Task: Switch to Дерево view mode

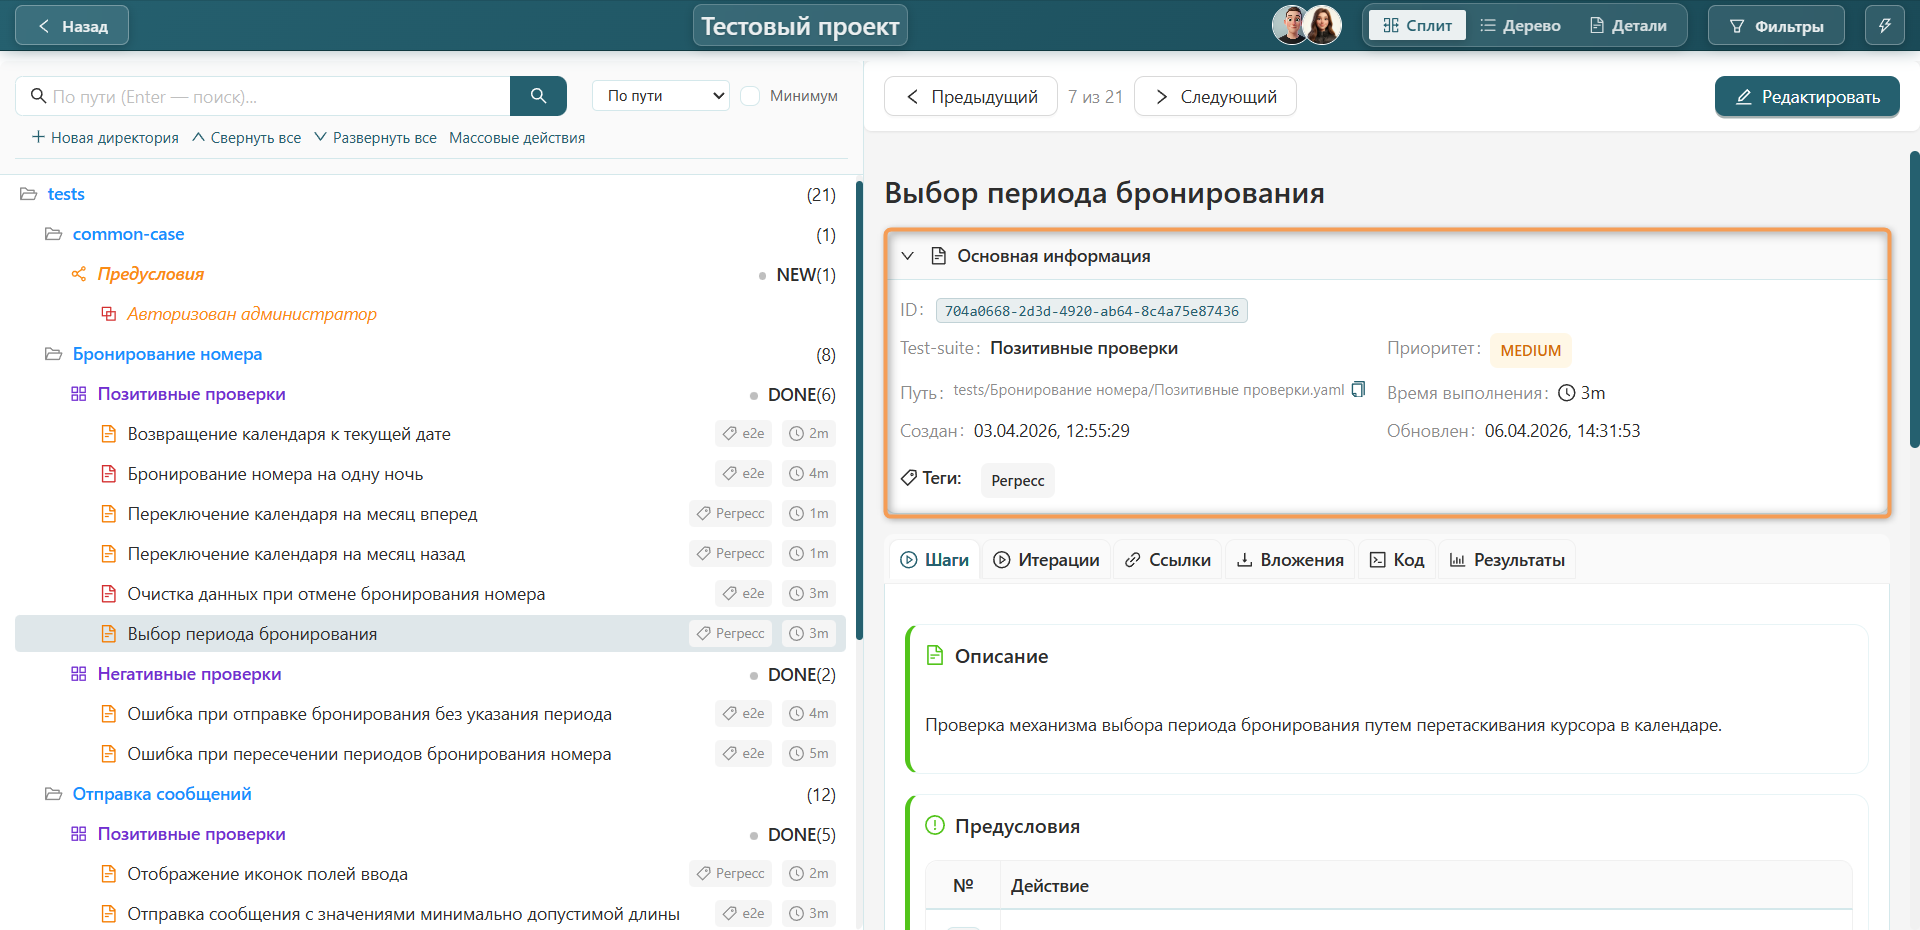Action: click(1520, 26)
